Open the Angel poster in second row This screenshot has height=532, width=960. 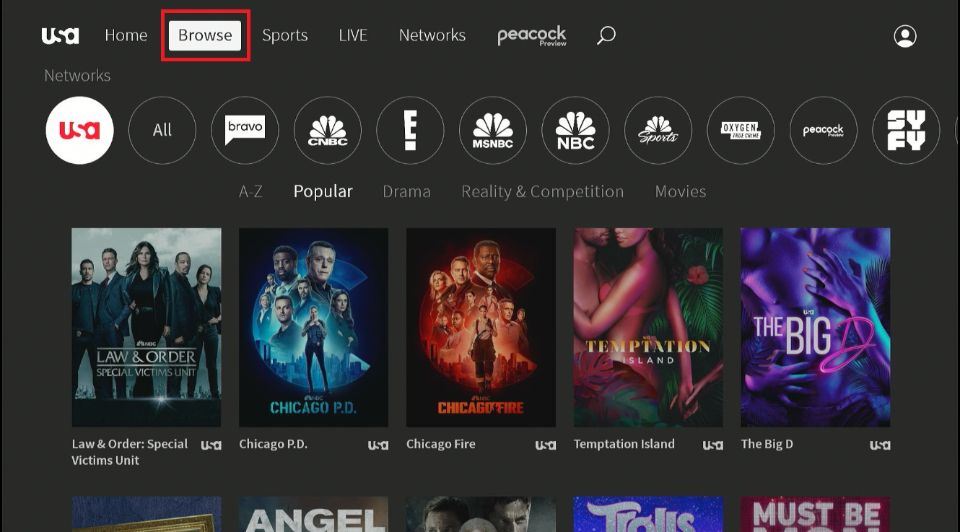pyautogui.click(x=313, y=514)
